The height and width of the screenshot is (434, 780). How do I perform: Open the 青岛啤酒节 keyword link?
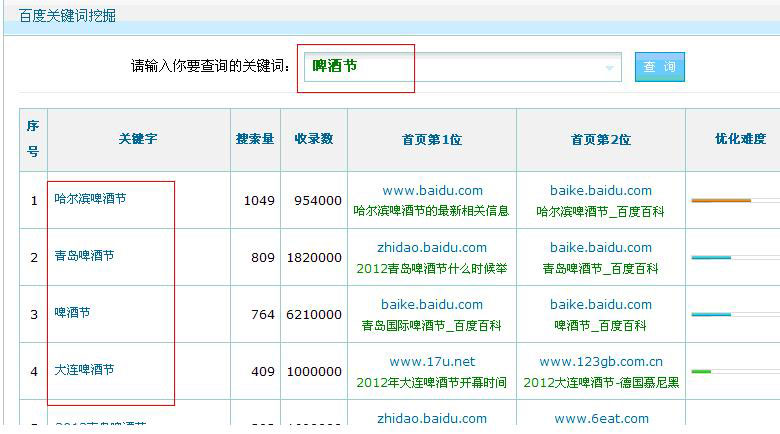click(84, 256)
